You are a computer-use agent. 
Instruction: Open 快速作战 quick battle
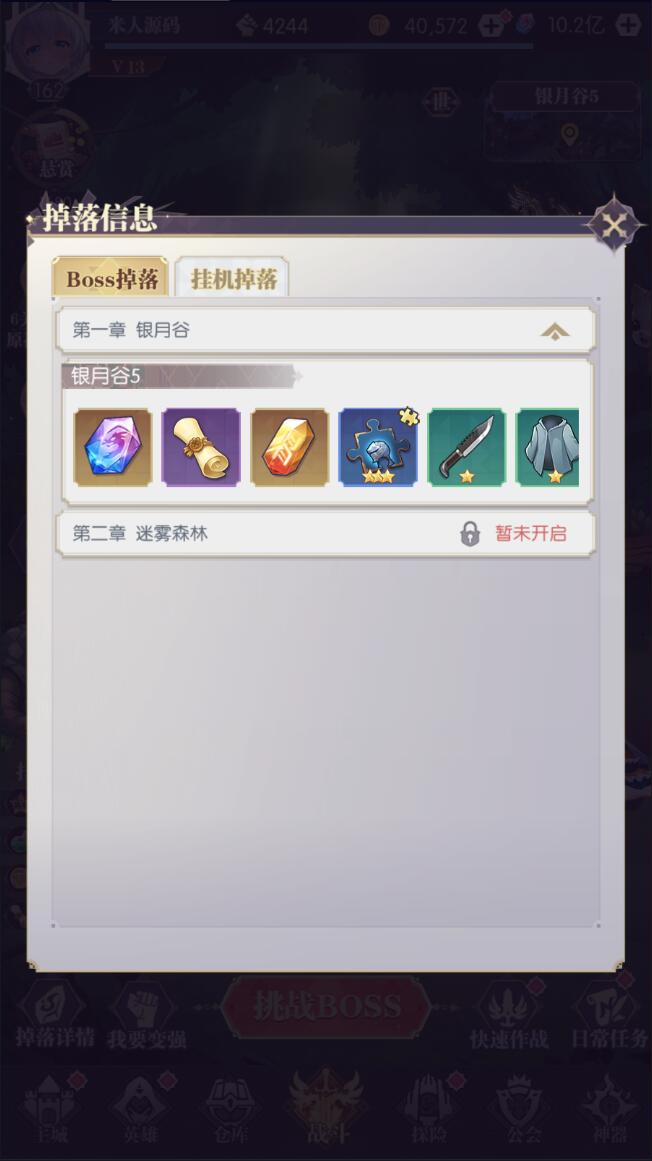coord(509,1015)
